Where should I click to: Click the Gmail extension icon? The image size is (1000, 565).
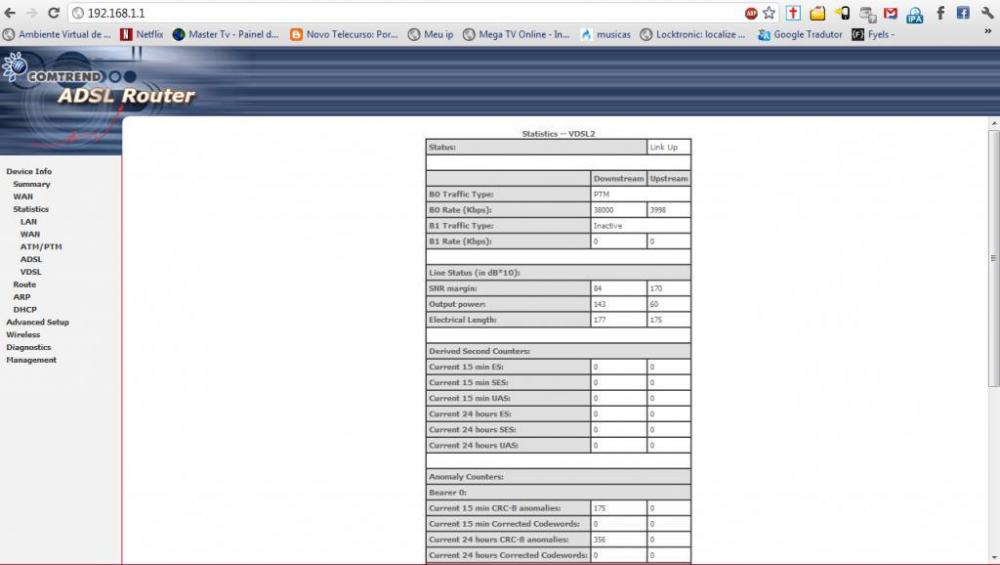click(x=891, y=13)
